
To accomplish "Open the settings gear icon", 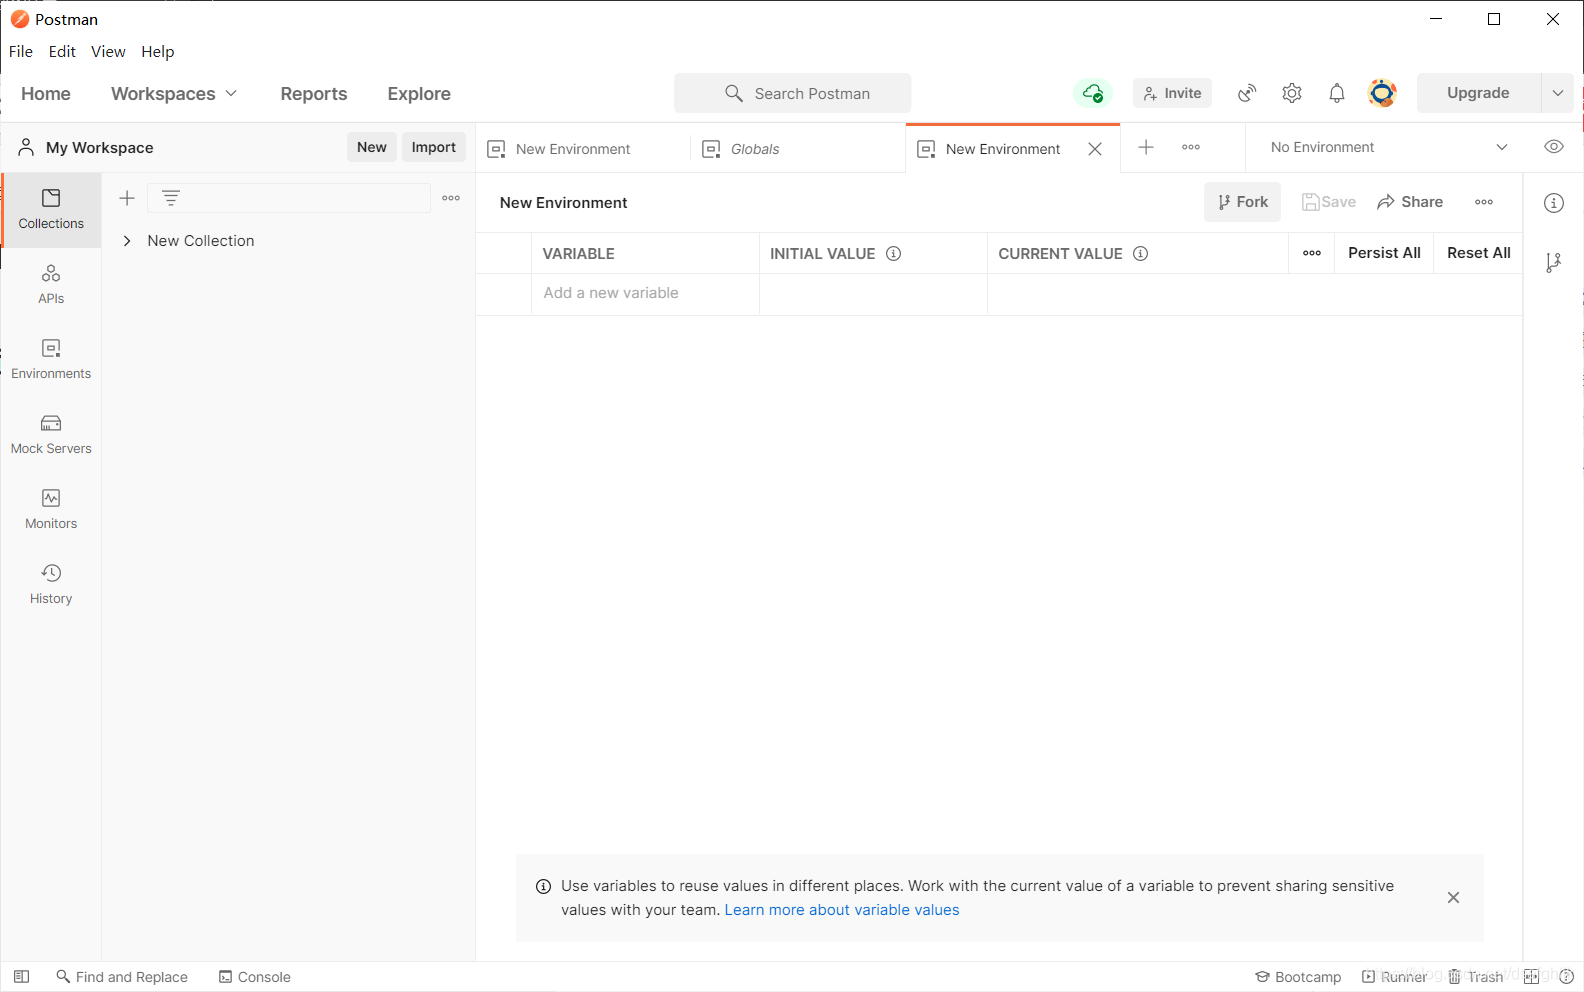I will tap(1292, 93).
